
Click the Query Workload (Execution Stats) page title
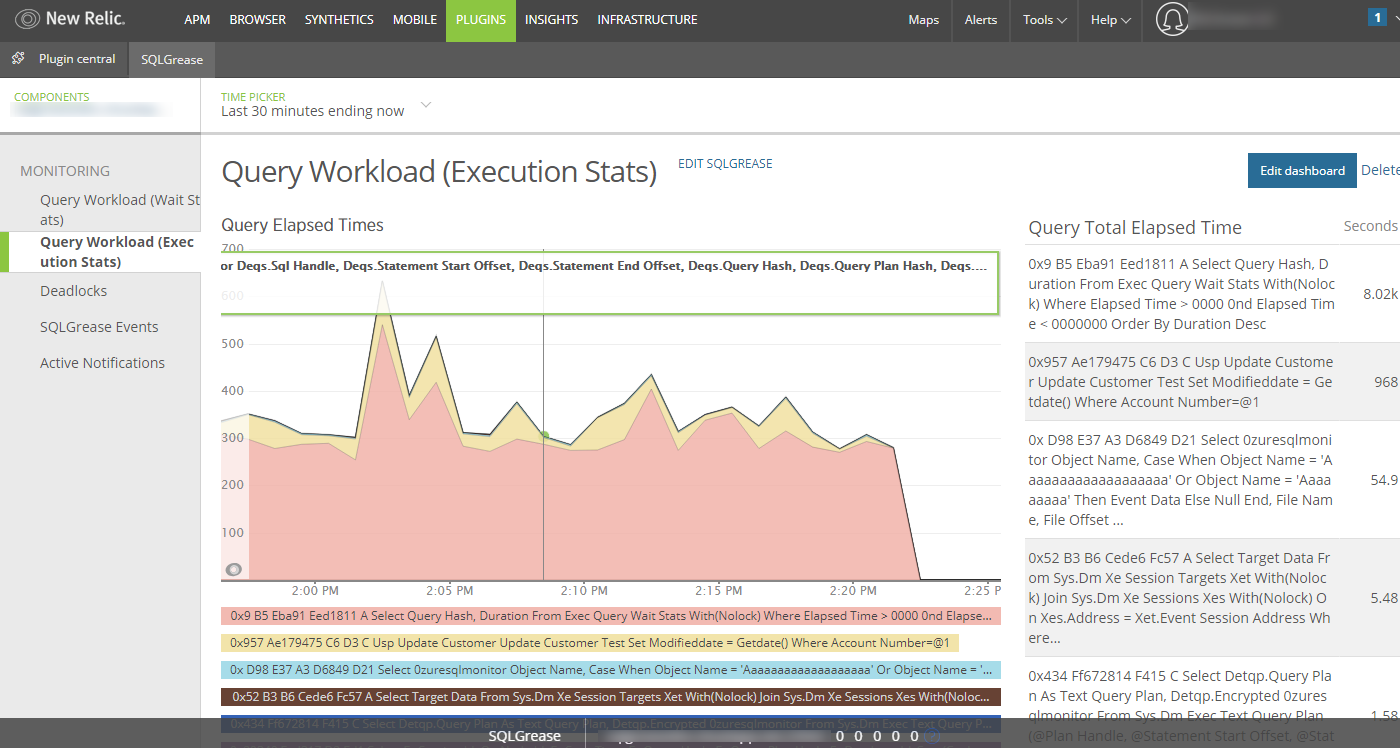coord(439,172)
